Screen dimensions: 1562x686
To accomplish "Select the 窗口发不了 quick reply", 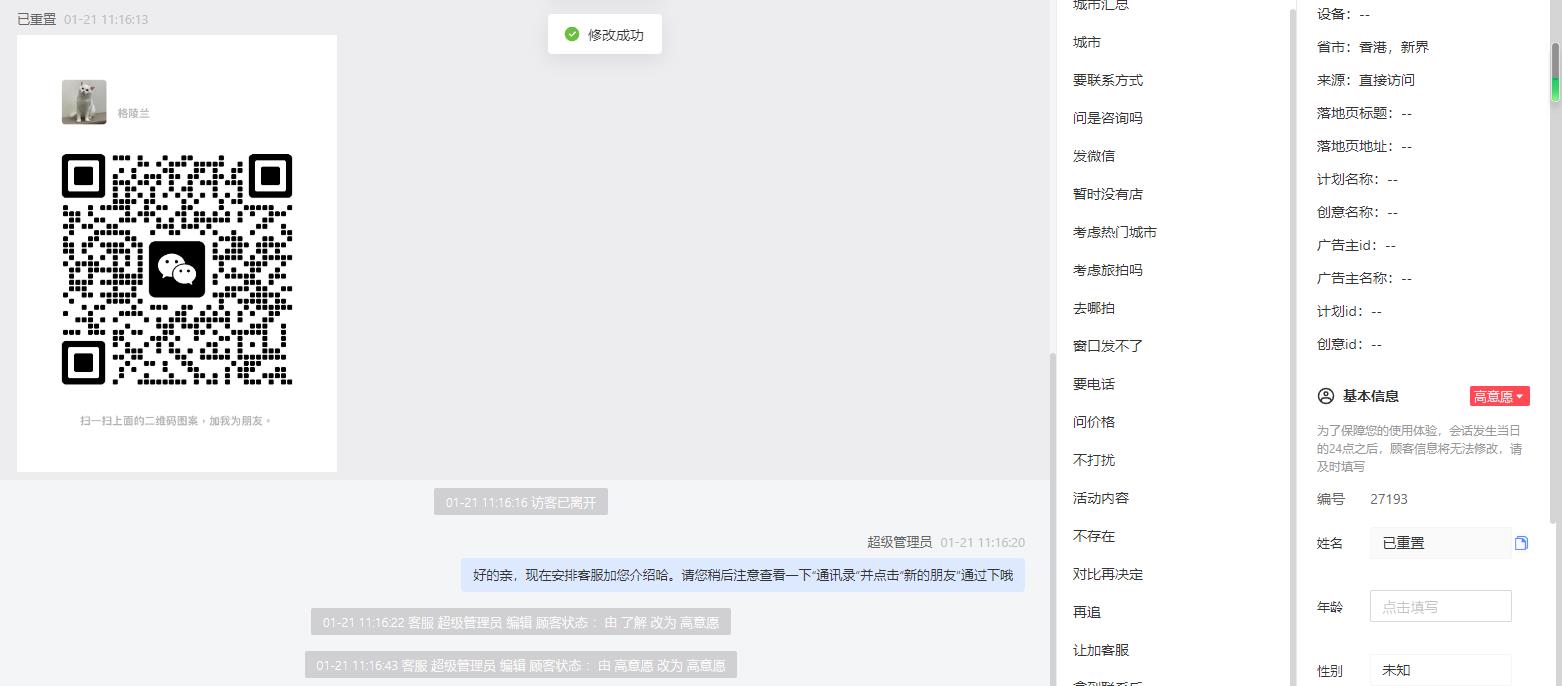I will pos(1108,346).
